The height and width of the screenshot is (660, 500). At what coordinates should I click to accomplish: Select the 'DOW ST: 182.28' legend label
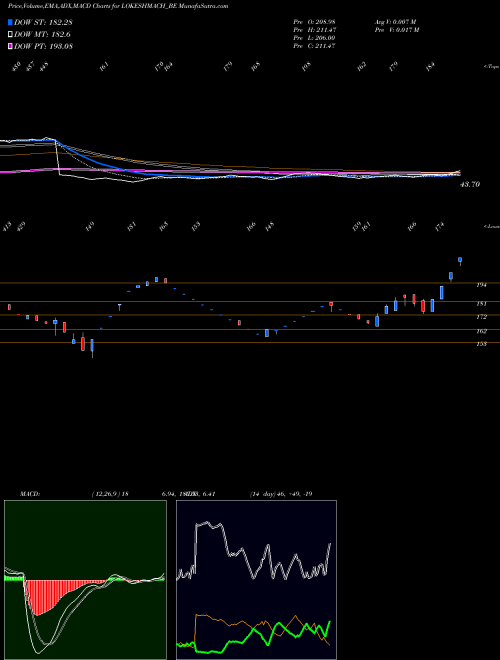coord(43,22)
